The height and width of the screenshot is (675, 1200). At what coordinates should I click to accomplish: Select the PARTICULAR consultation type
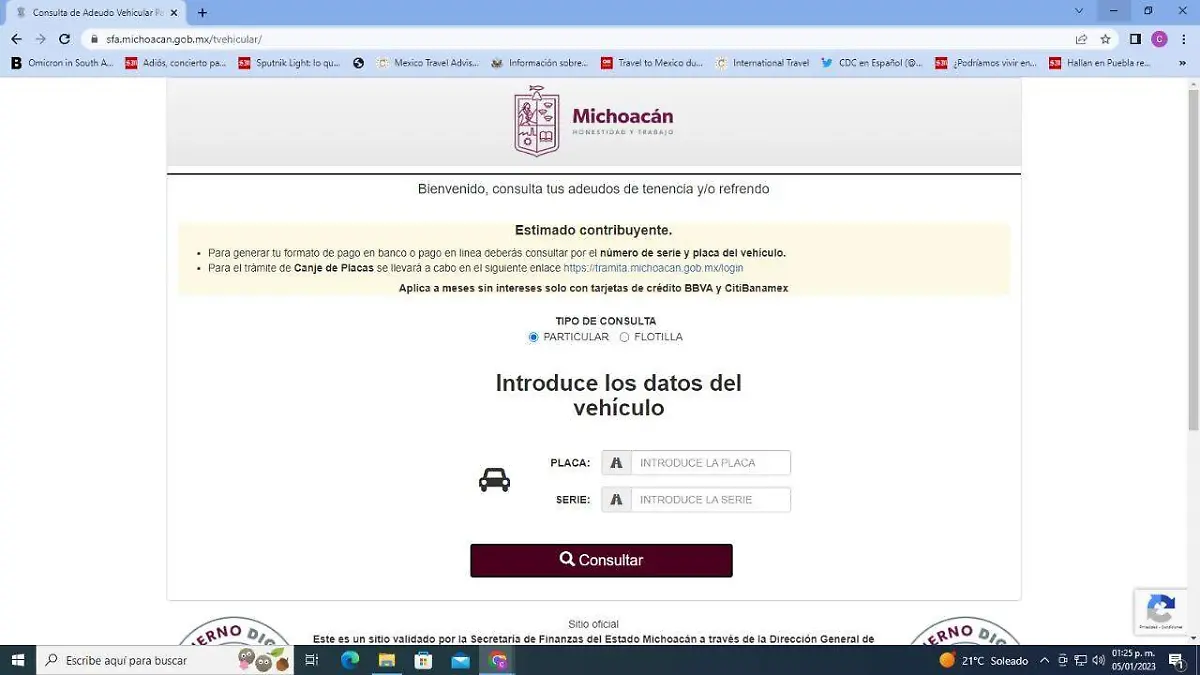(x=533, y=337)
